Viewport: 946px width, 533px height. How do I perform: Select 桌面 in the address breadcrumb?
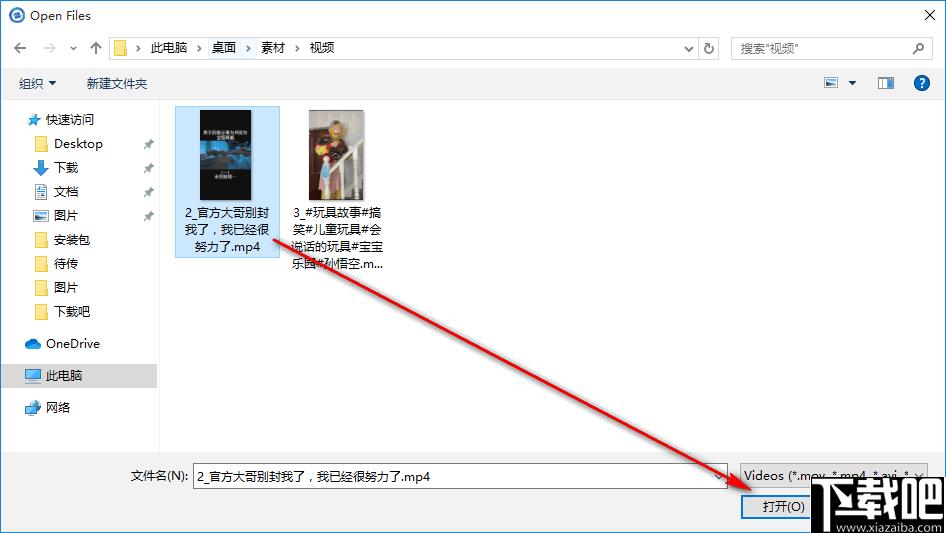(224, 48)
